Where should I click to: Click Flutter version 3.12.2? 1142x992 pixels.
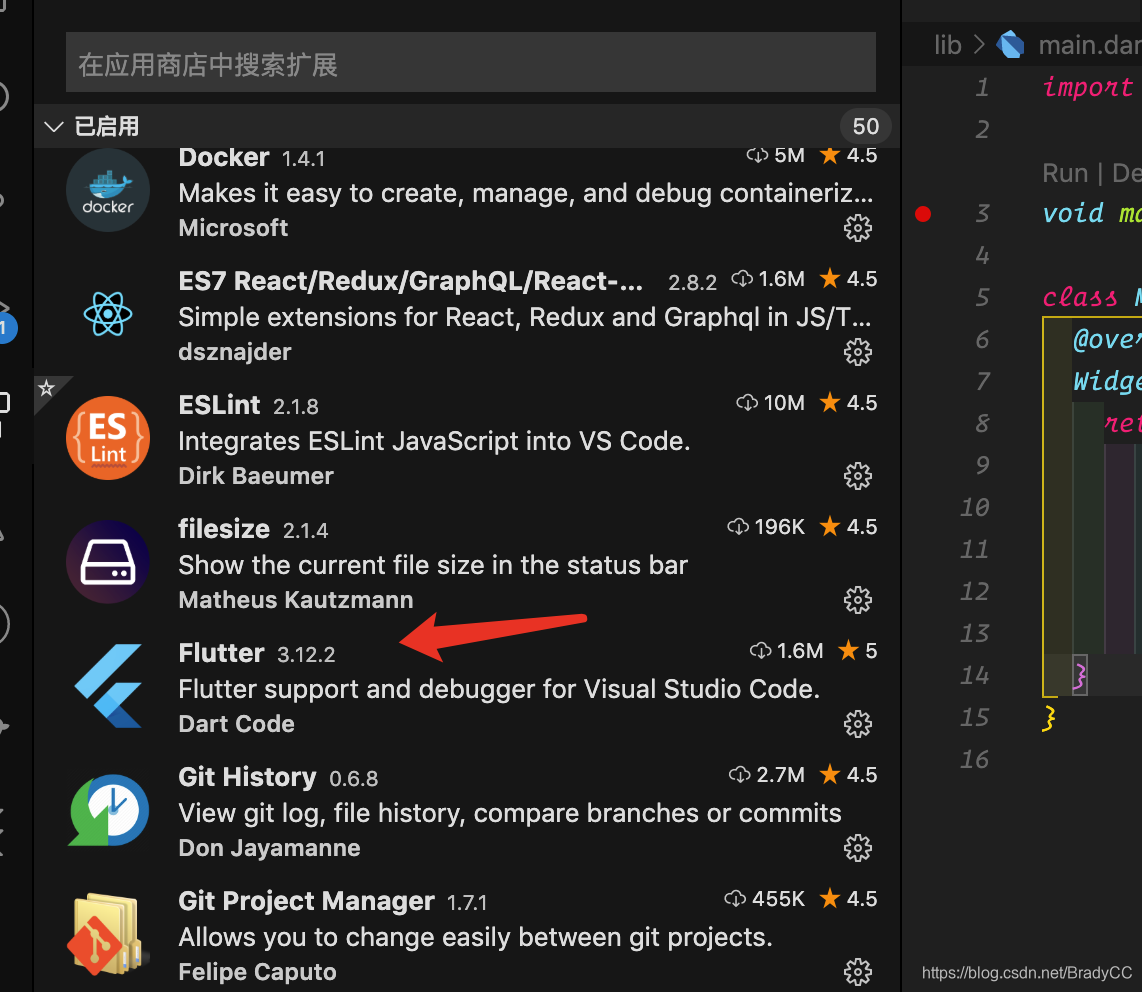point(306,655)
